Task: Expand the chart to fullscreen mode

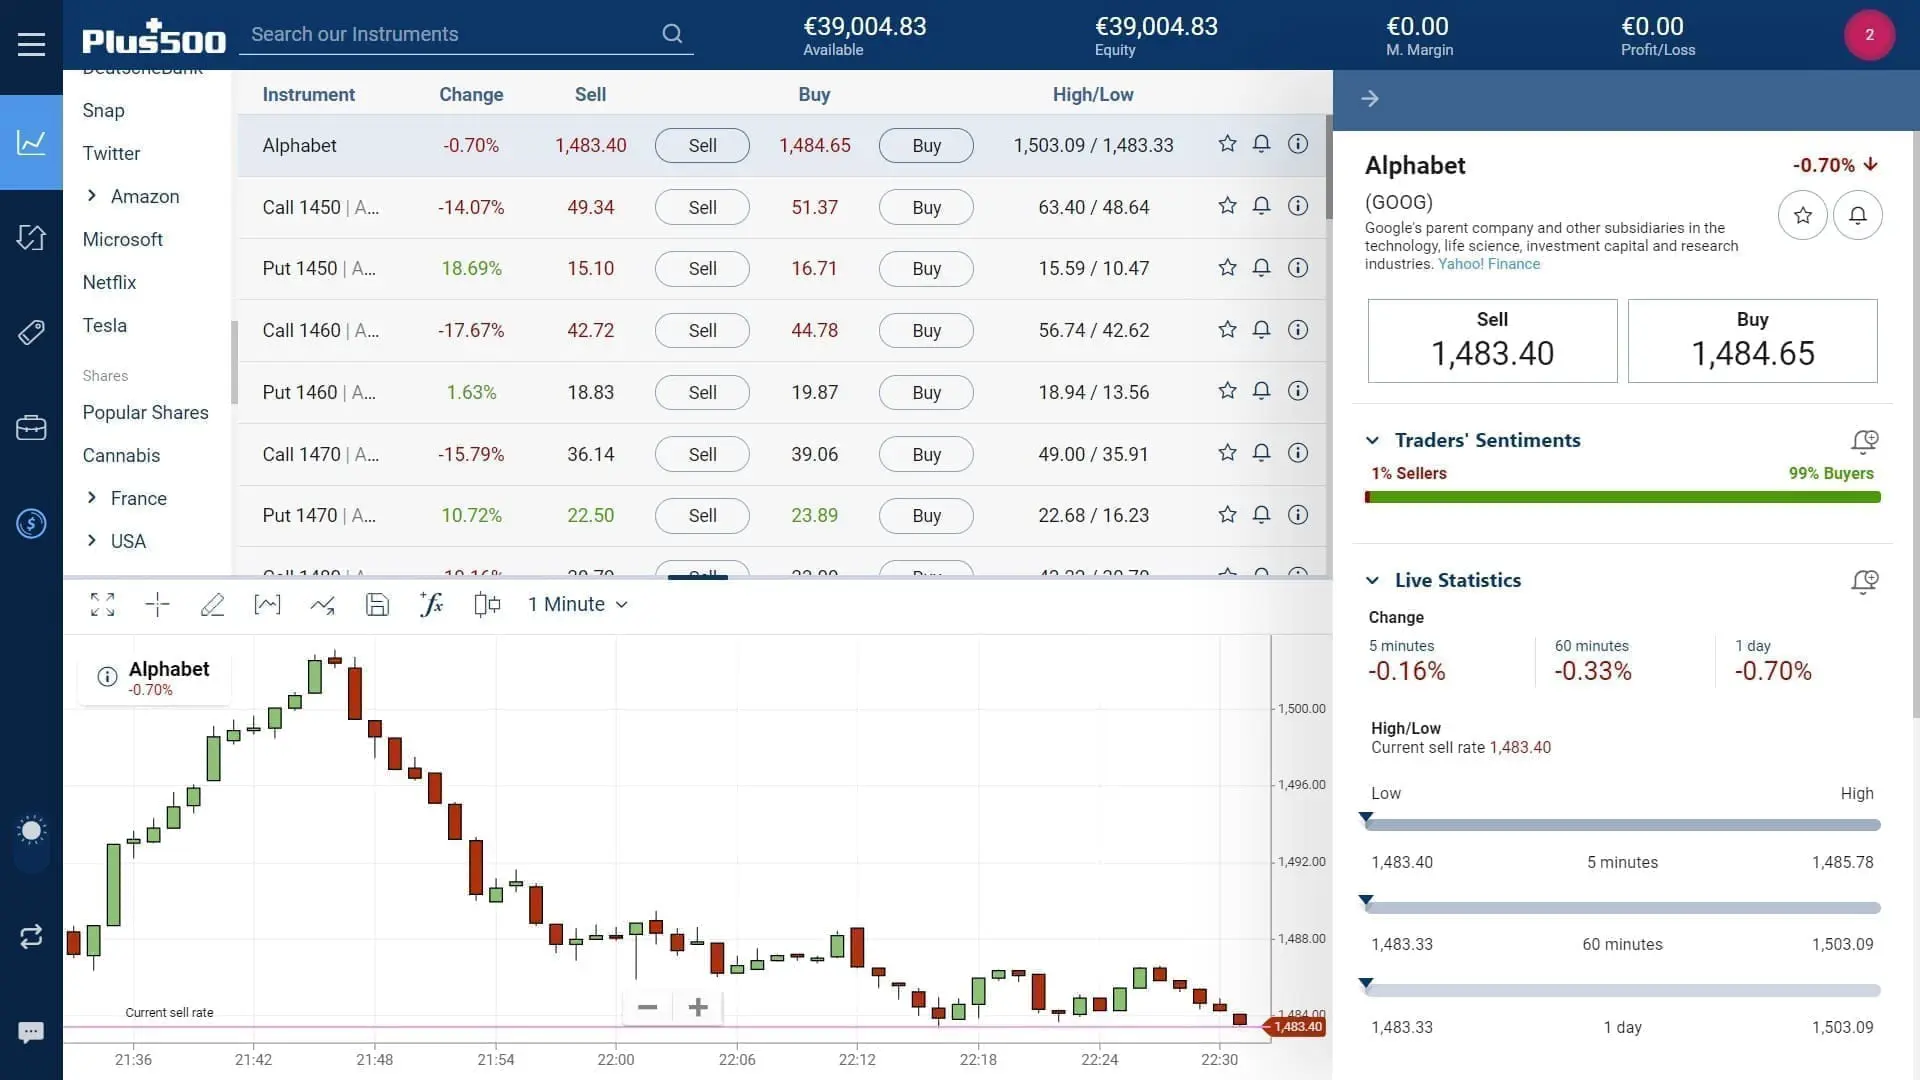Action: pos(102,604)
